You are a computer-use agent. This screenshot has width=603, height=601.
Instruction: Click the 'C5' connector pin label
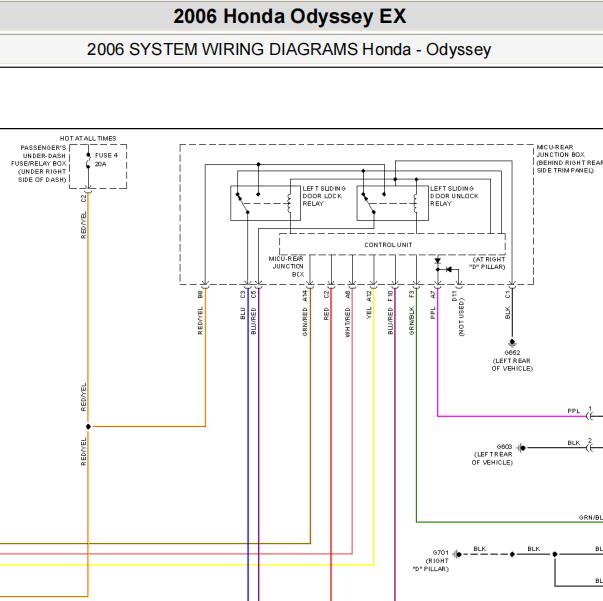(253, 295)
